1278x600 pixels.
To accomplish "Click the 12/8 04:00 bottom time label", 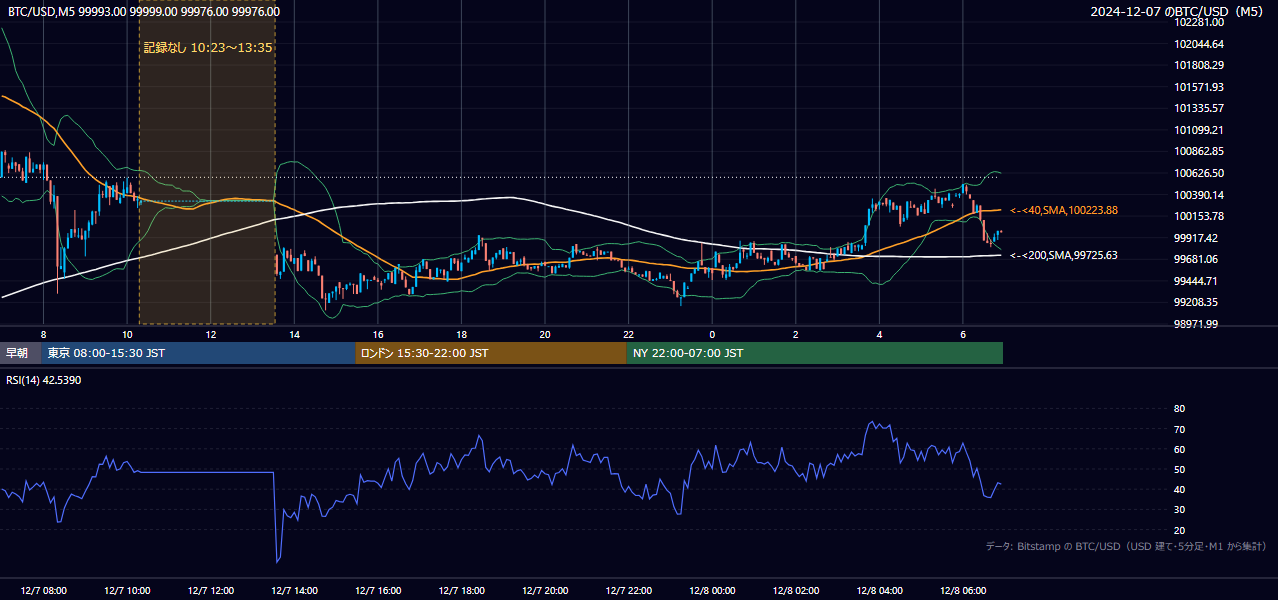I will coord(879,590).
